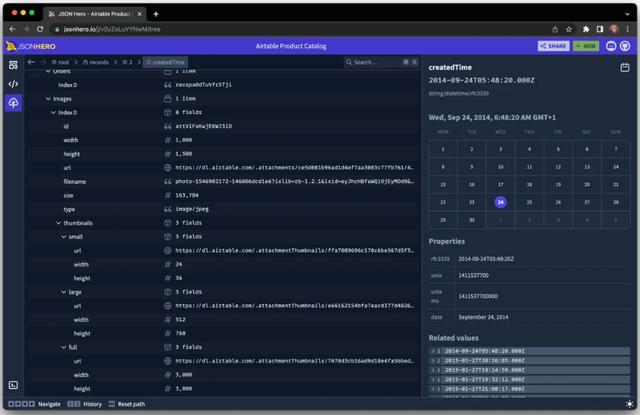Collapse the Images tree node
Viewport: 640px width, 415px height.
click(x=48, y=99)
